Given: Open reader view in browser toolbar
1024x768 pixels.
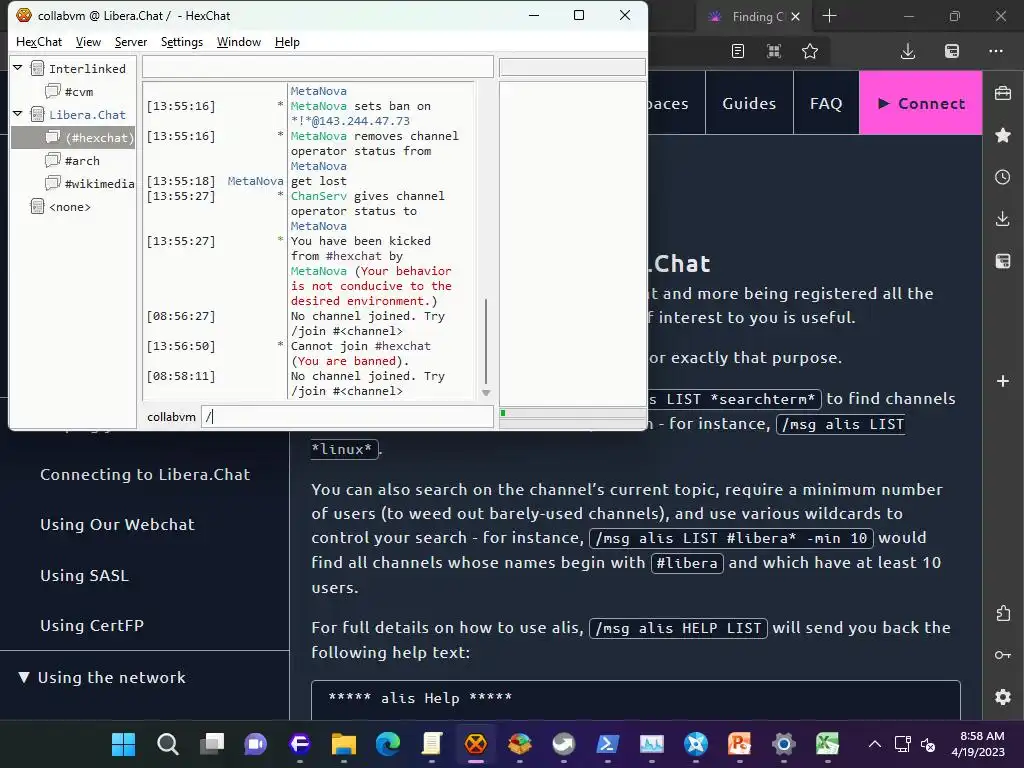Looking at the screenshot, I should (738, 51).
